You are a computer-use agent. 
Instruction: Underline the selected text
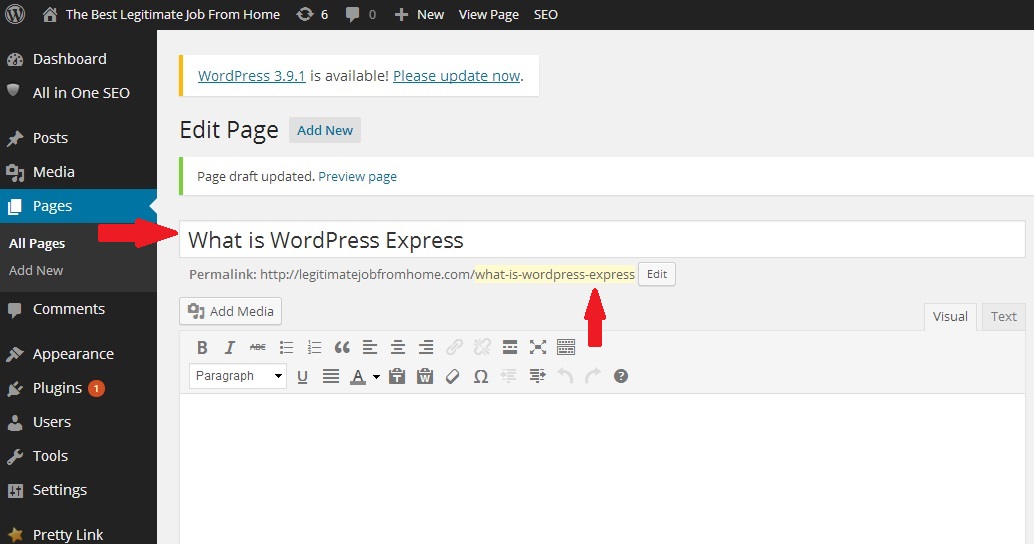(x=303, y=377)
